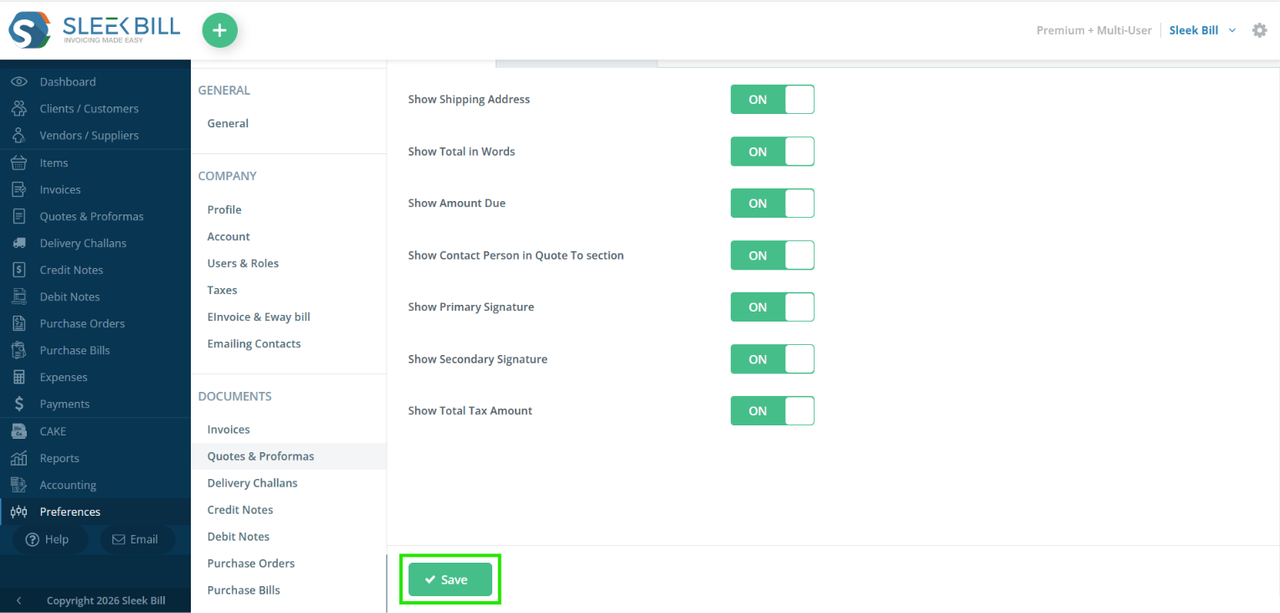Open General preferences section
This screenshot has height=613, width=1280.
(x=228, y=123)
